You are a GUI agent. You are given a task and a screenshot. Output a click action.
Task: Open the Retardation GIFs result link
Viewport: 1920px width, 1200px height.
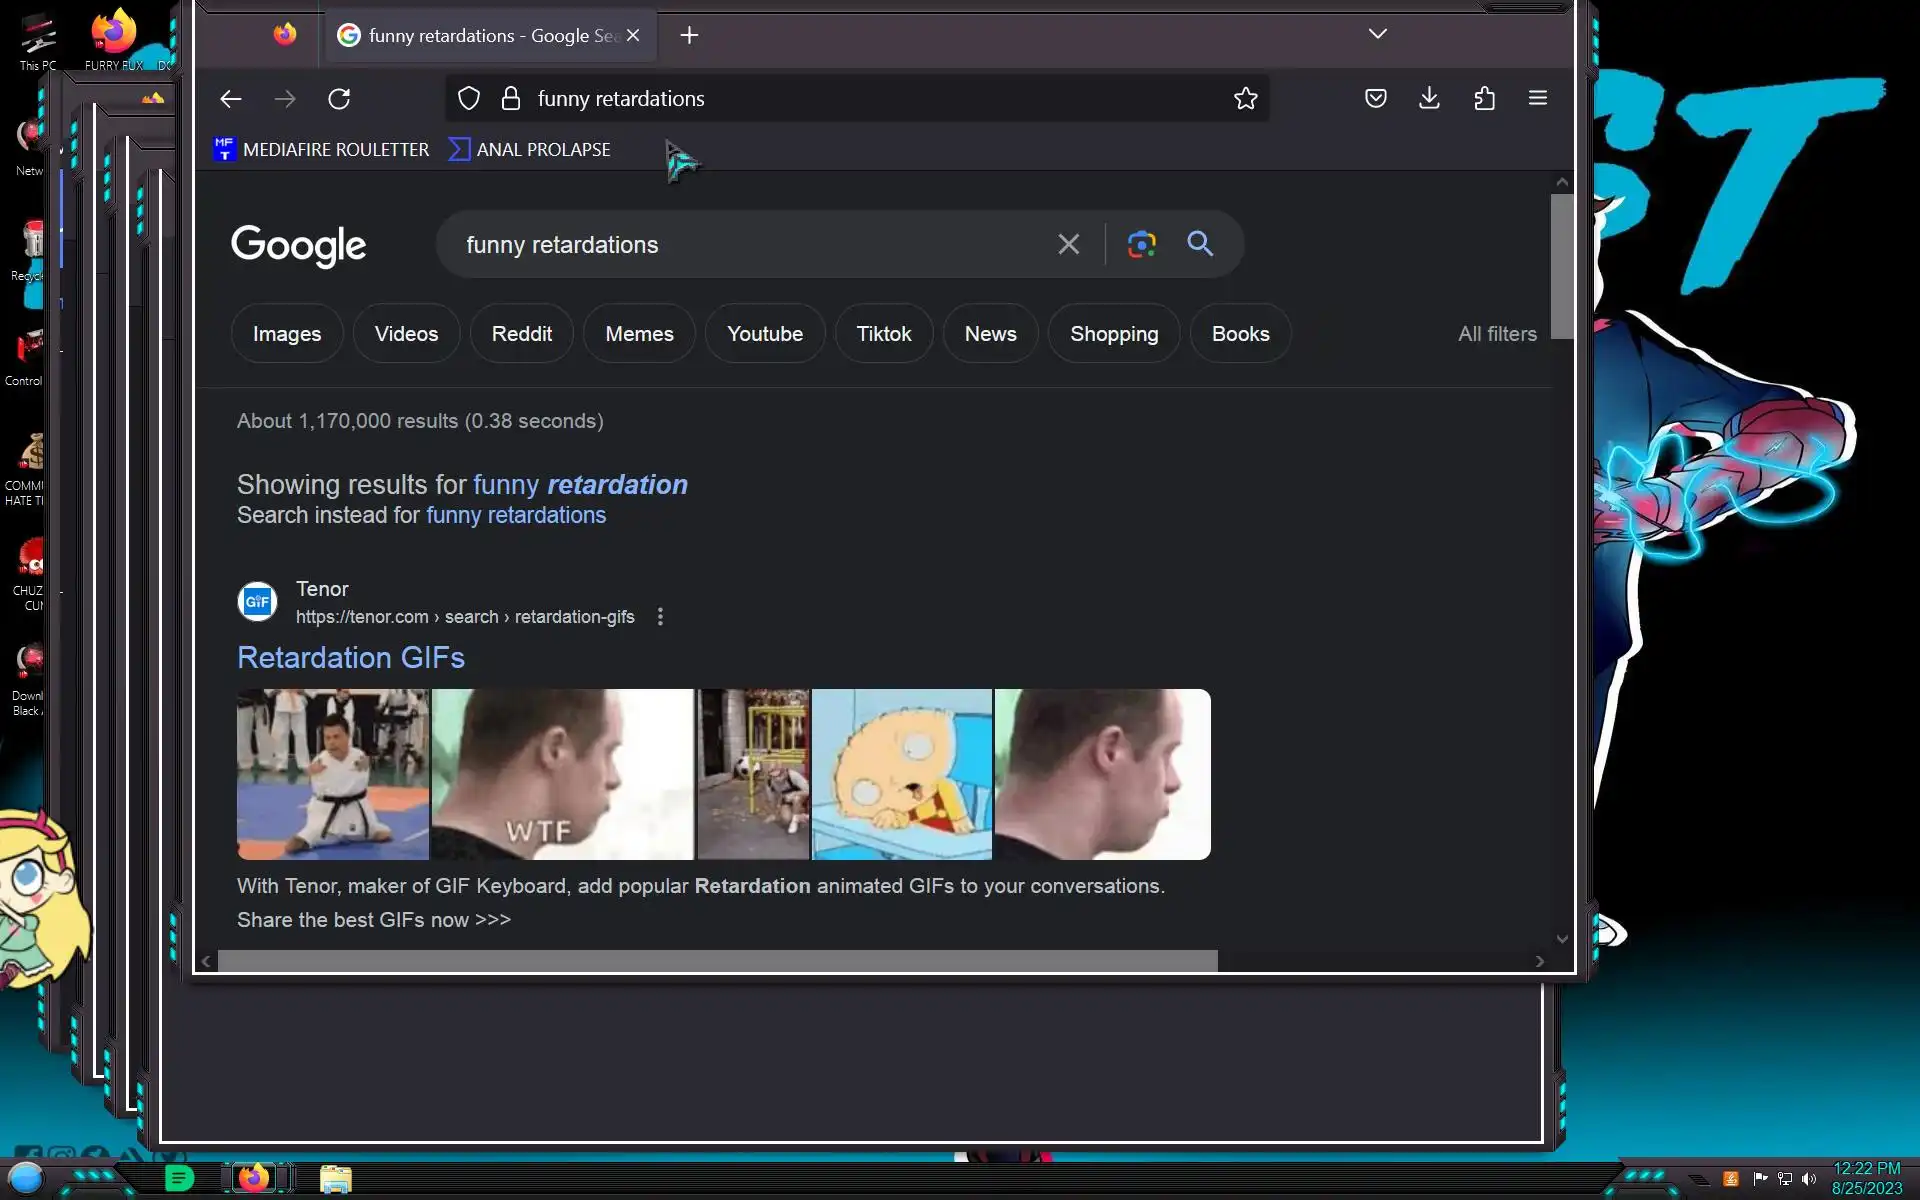350,658
